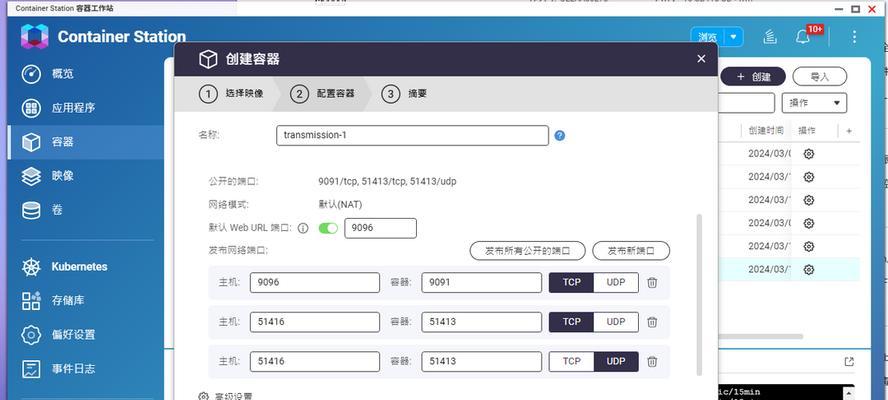Go to step 3 摘要
888x400 pixels.
click(404, 93)
